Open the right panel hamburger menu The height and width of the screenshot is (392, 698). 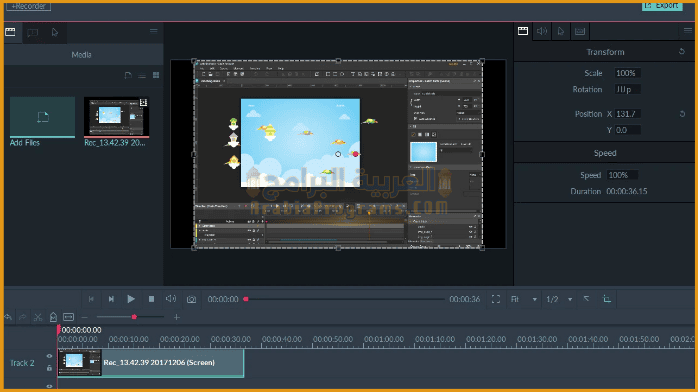[688, 31]
